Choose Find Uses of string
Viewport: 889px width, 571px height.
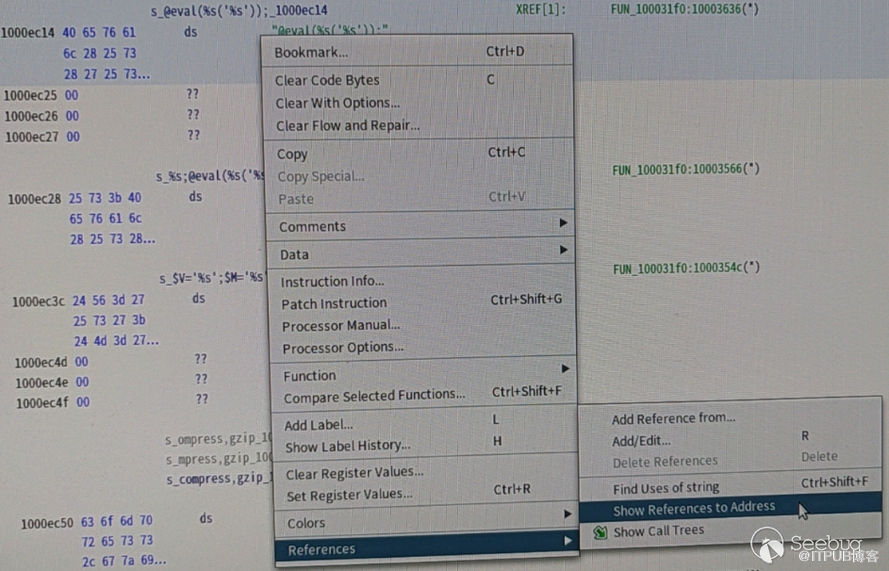pyautogui.click(x=666, y=488)
